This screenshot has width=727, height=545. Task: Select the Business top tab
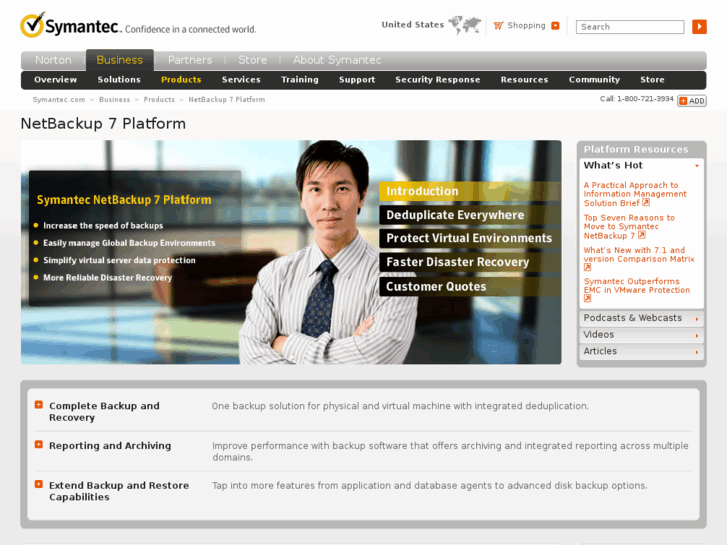[120, 60]
